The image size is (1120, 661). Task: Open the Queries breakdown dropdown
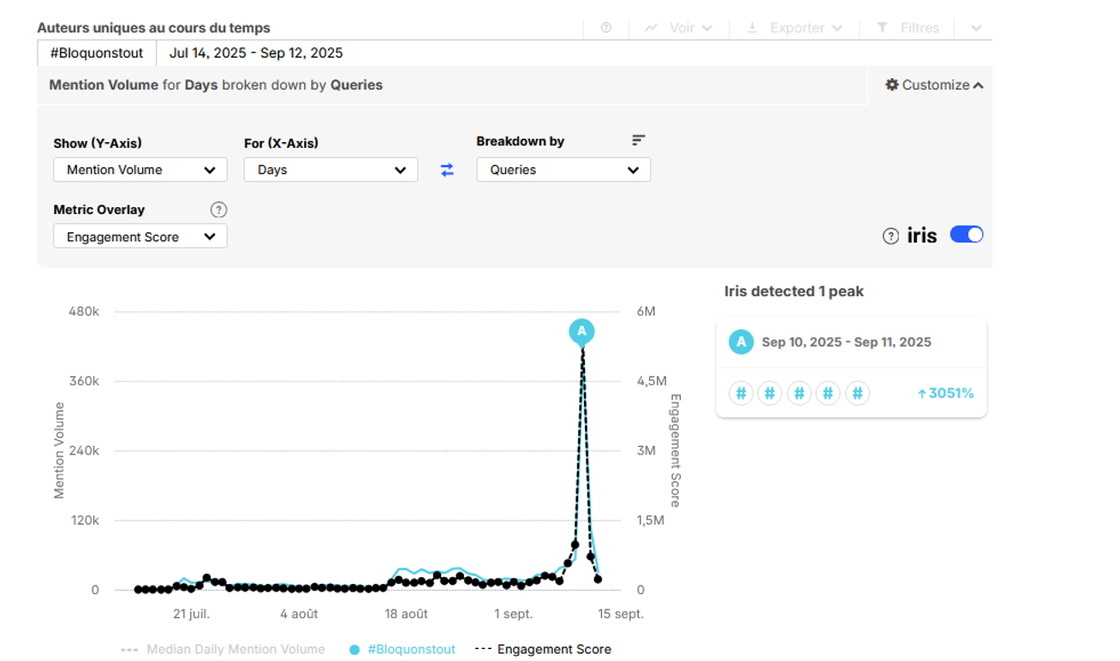click(563, 170)
